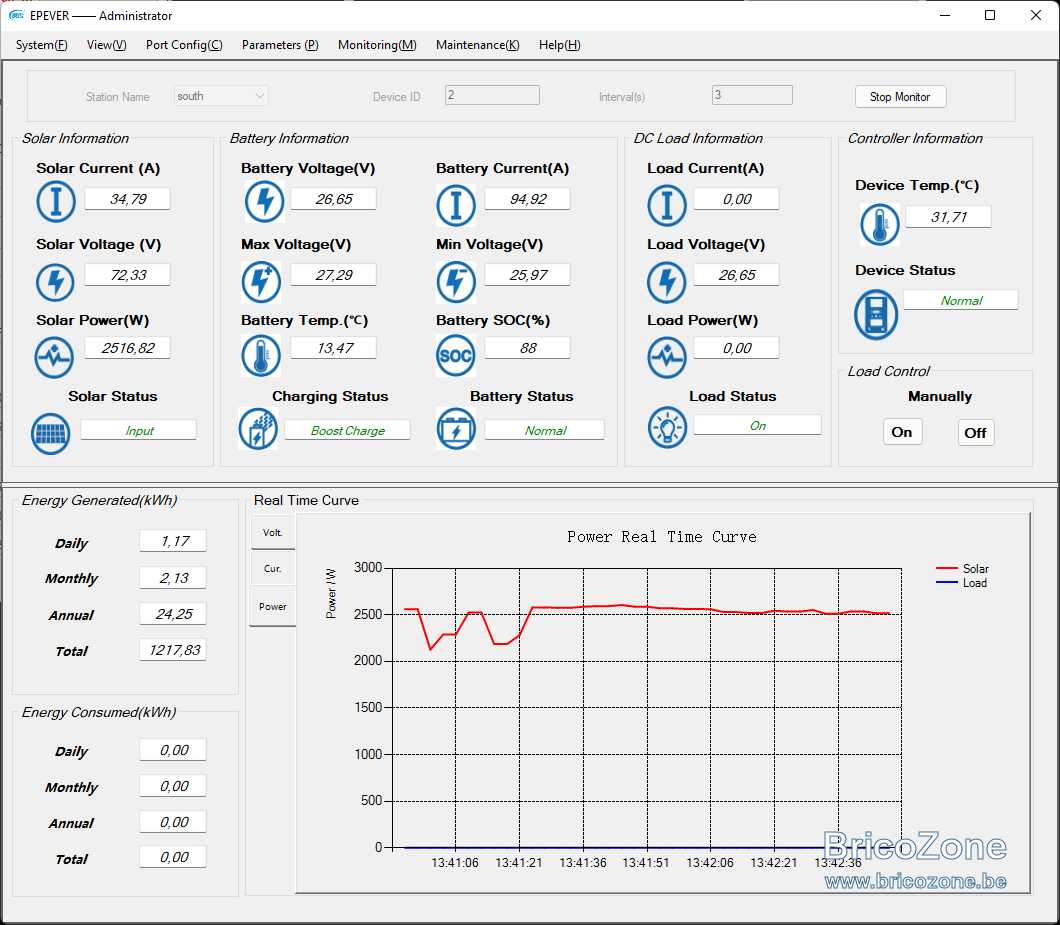Viewport: 1060px width, 925px height.
Task: Show the Cur. real time curve
Action: (272, 569)
